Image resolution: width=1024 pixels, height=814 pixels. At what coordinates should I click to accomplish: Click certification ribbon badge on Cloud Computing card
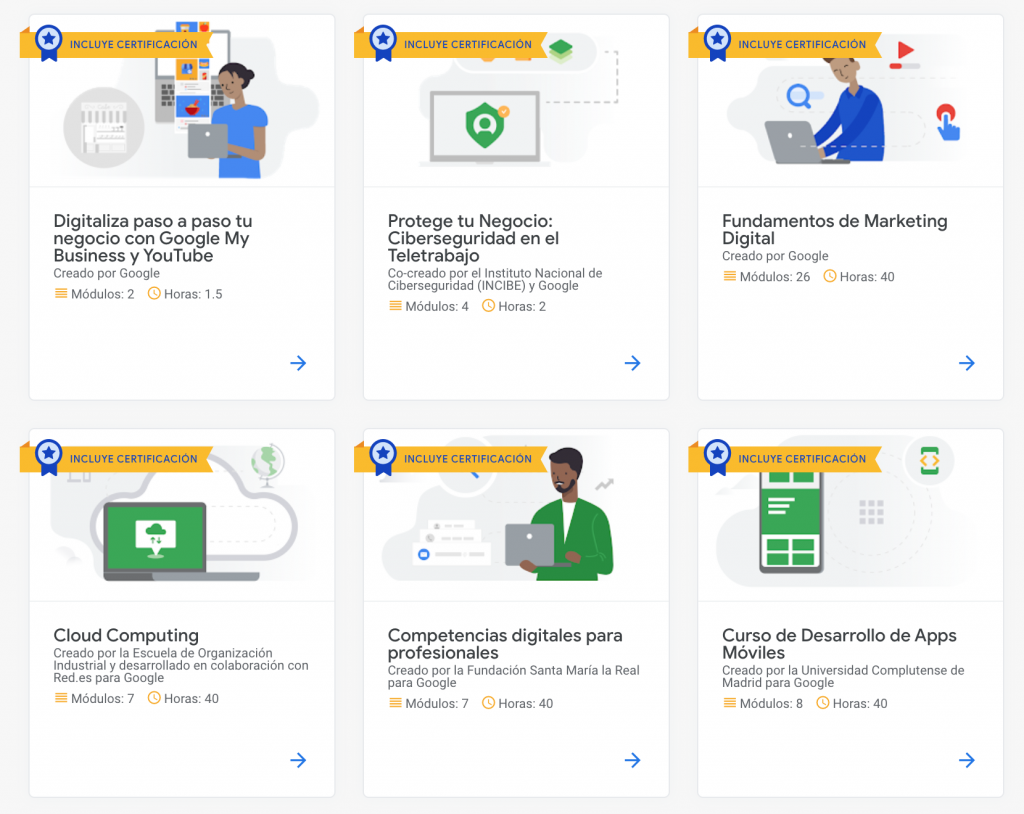click(x=49, y=457)
